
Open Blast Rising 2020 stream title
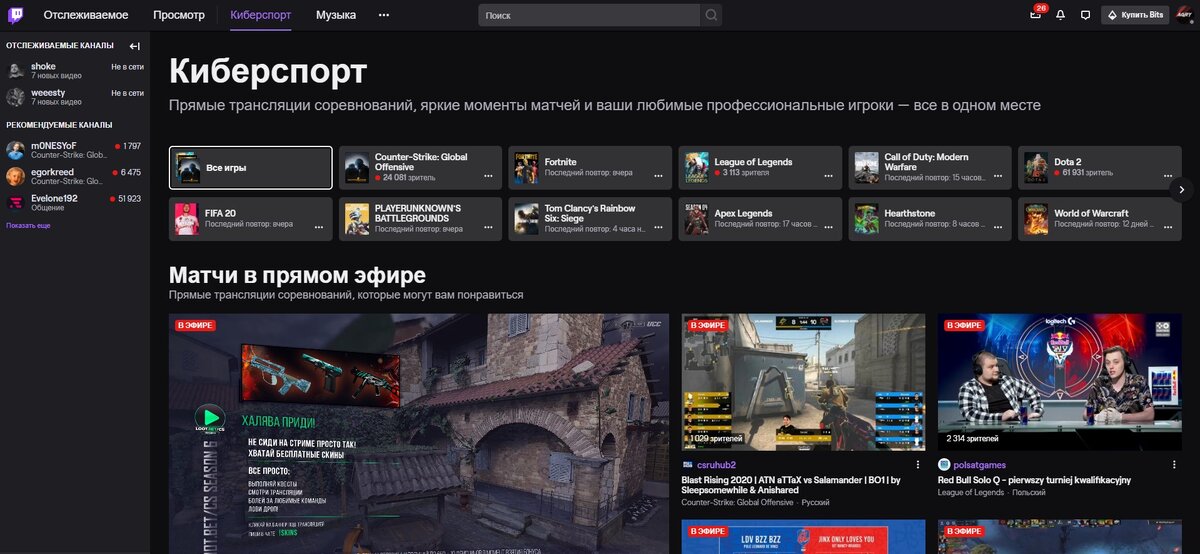(791, 484)
